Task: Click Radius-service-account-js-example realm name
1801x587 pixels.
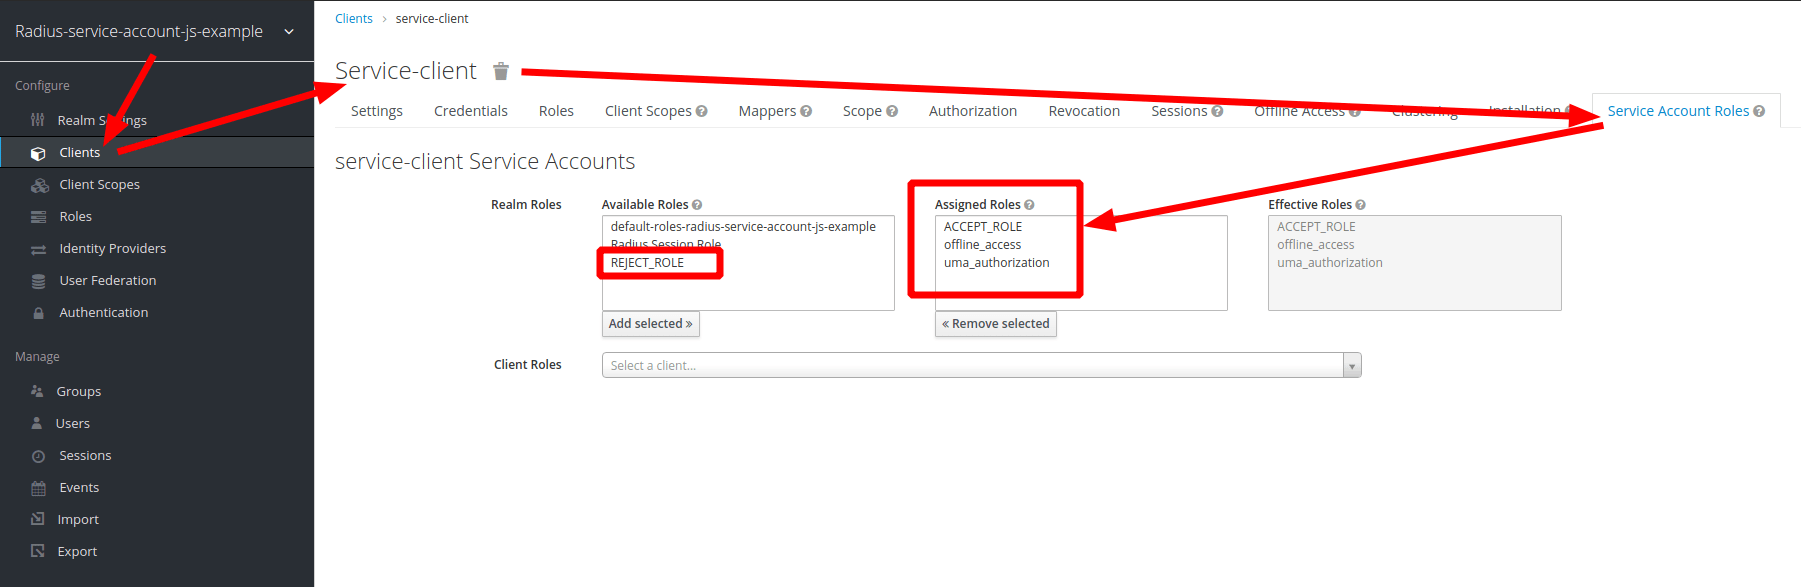Action: pos(139,32)
